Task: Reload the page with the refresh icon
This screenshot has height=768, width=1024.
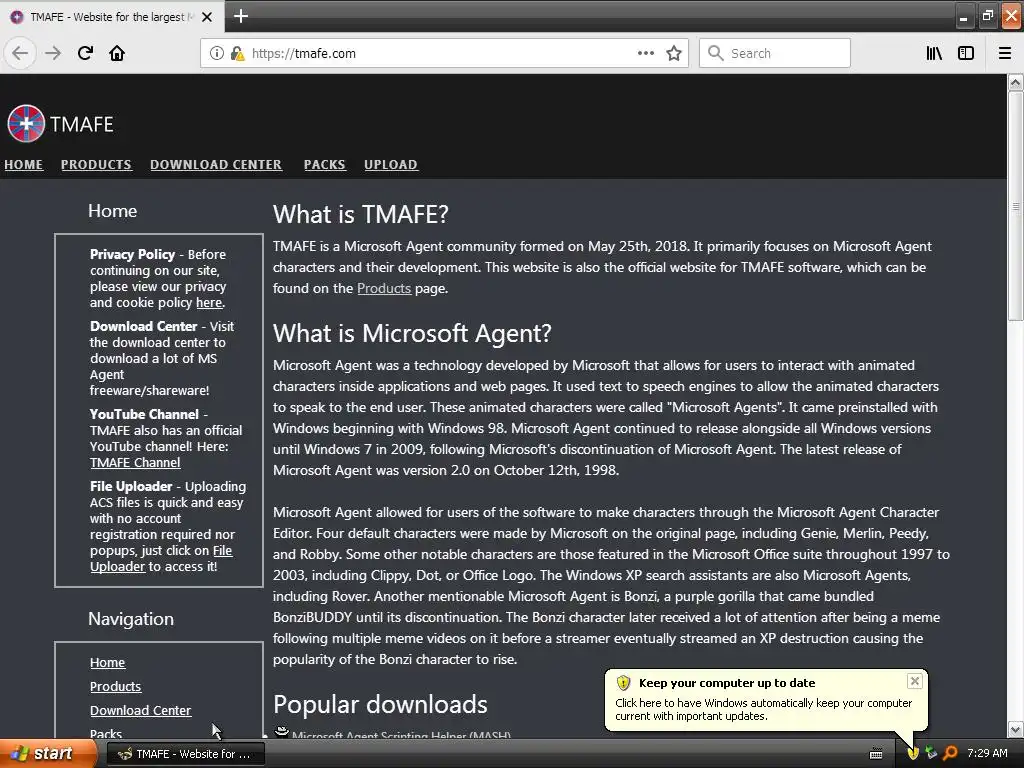Action: 85,53
